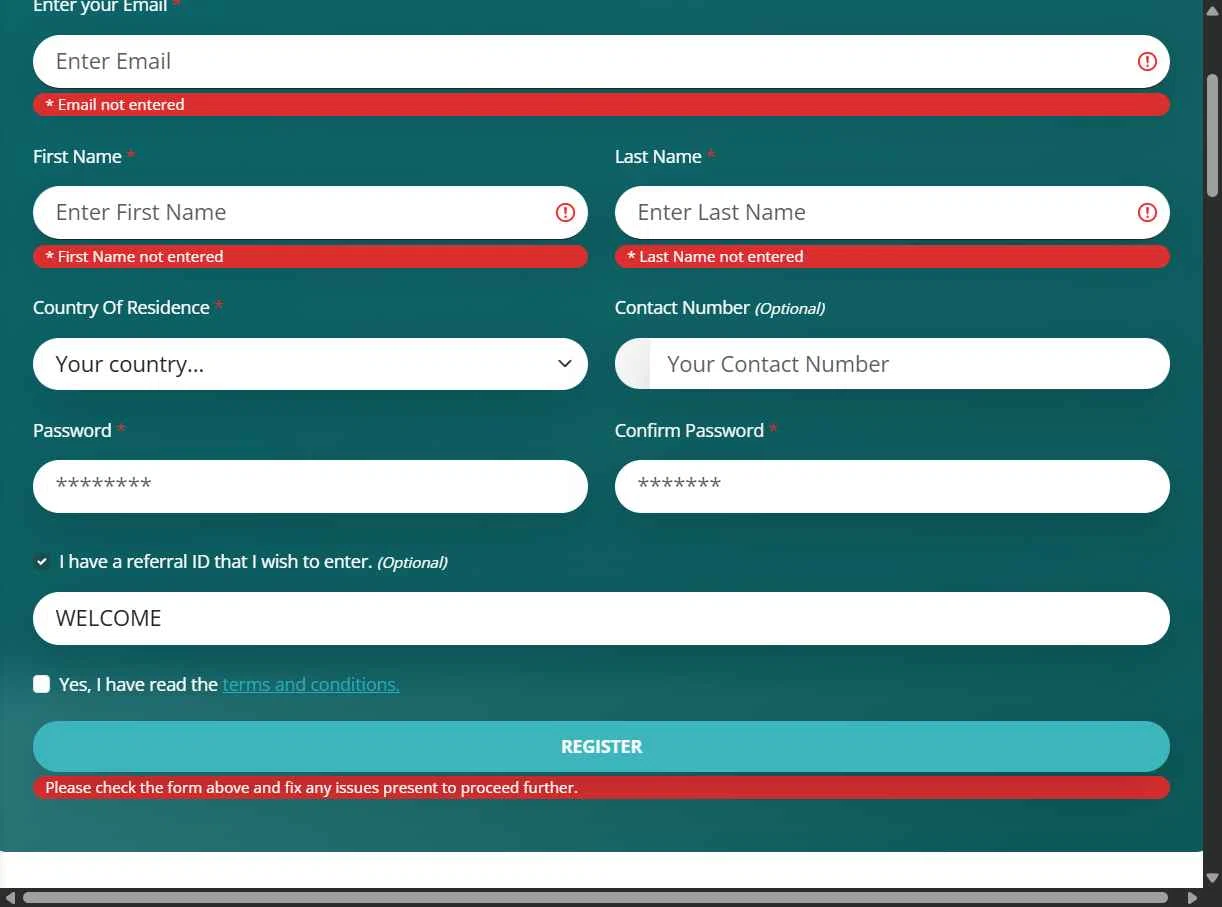Click the horizontal scrollbar thumb
This screenshot has width=1222, height=907.
pyautogui.click(x=595, y=898)
